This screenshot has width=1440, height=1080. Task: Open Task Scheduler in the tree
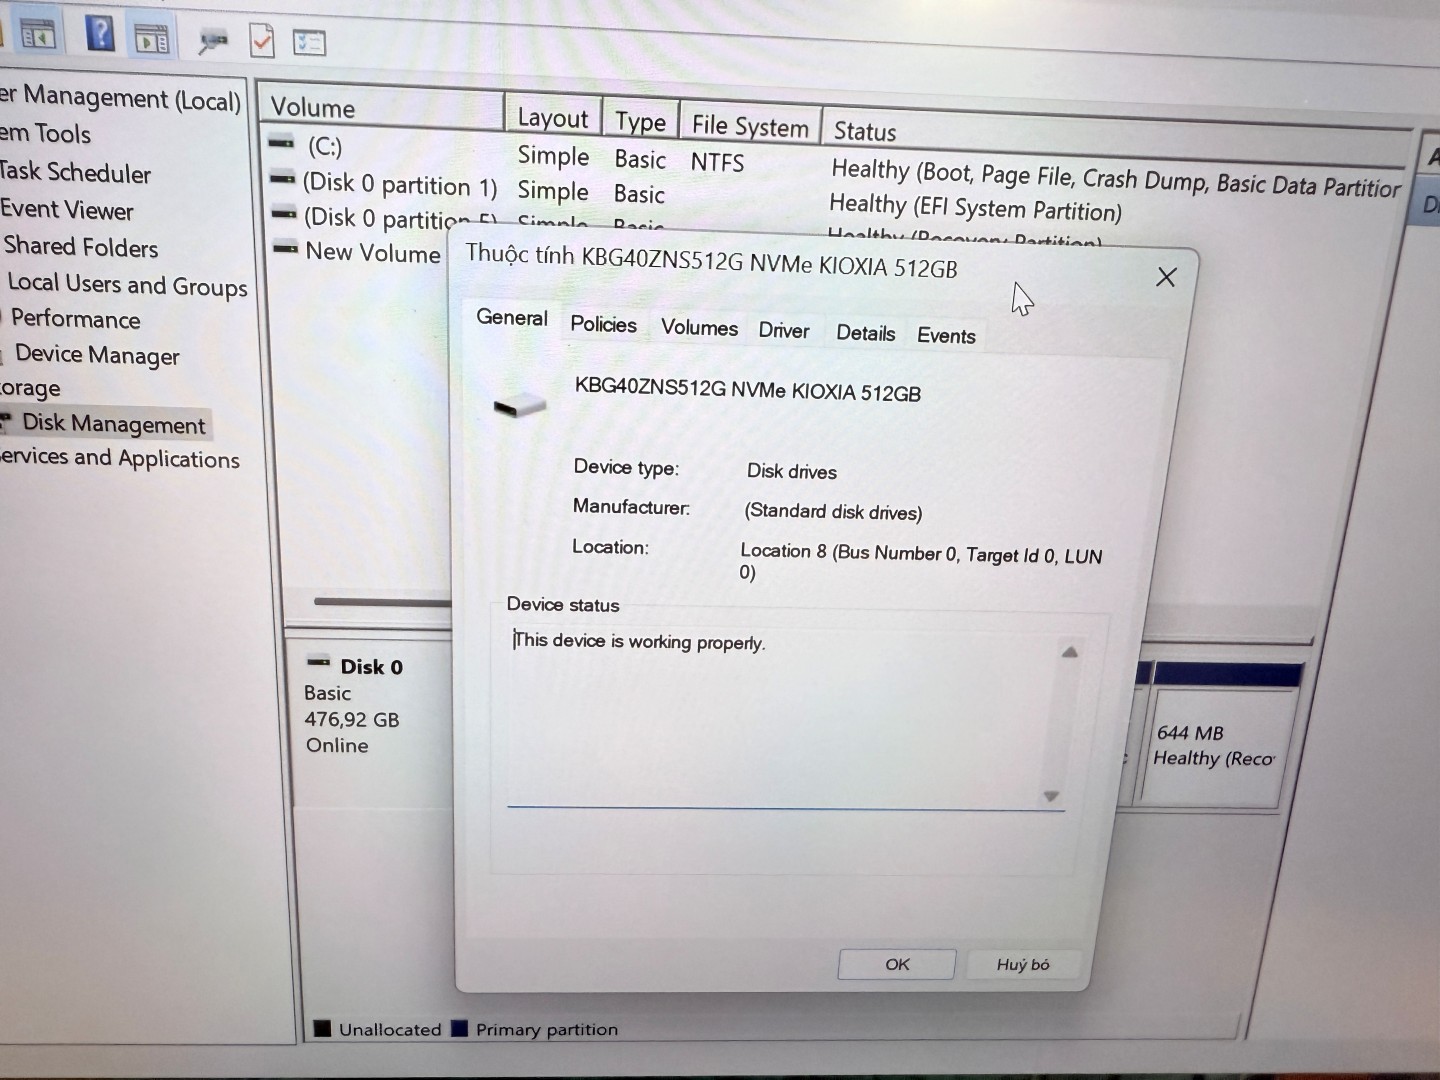pos(76,172)
